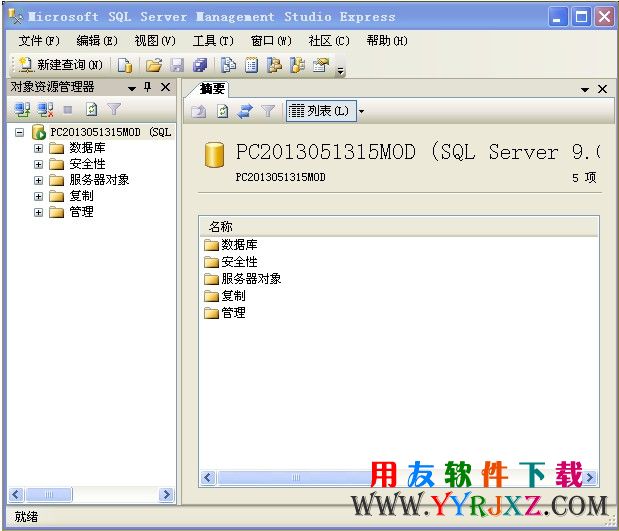Viewport: 619px width, 531px height.
Task: Expand the 安全性 tree node
Action: coord(38,164)
